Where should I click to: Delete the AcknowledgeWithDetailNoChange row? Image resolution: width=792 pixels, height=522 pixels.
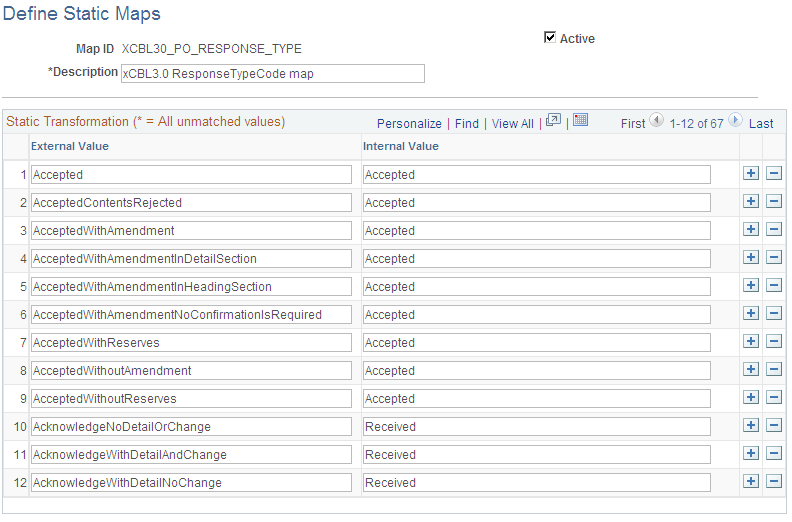click(774, 482)
